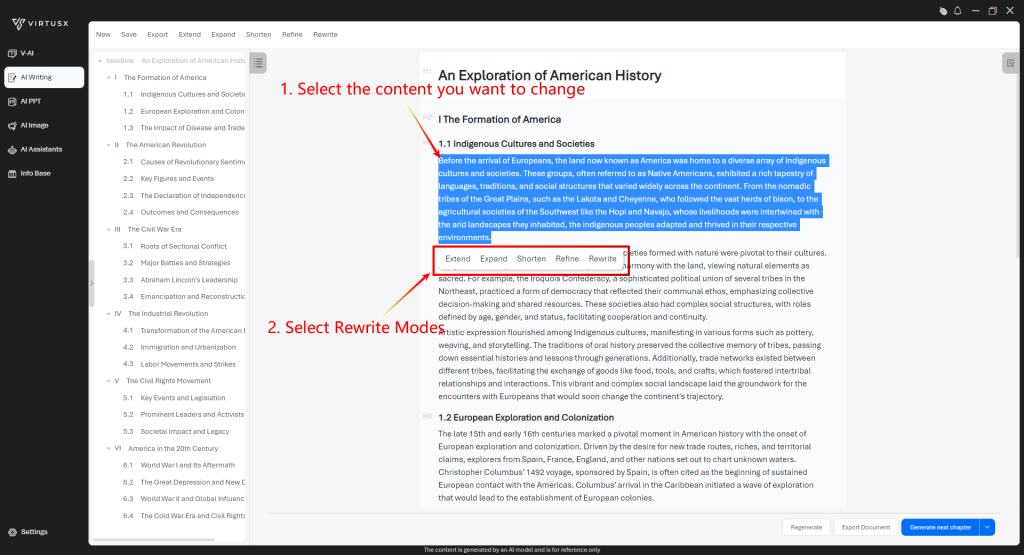Select outline item 1.1 Indigenous Cultures

(183, 95)
